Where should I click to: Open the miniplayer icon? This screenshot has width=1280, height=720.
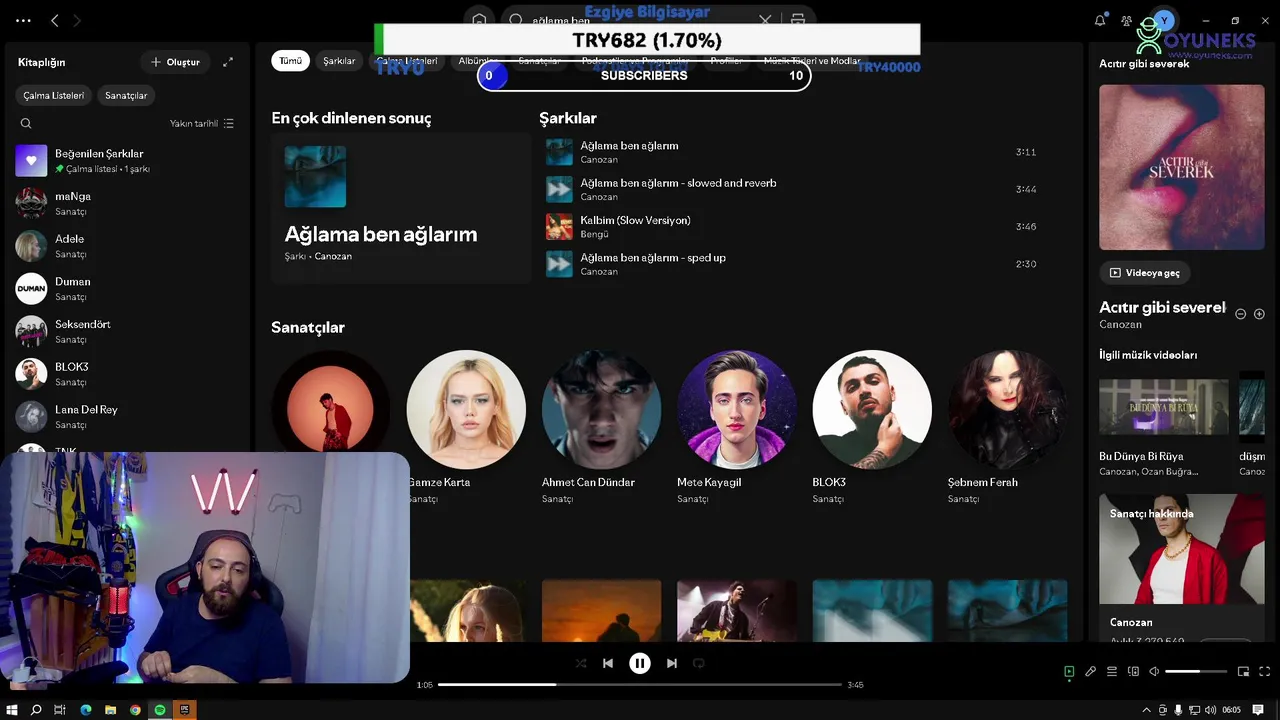pos(1243,671)
